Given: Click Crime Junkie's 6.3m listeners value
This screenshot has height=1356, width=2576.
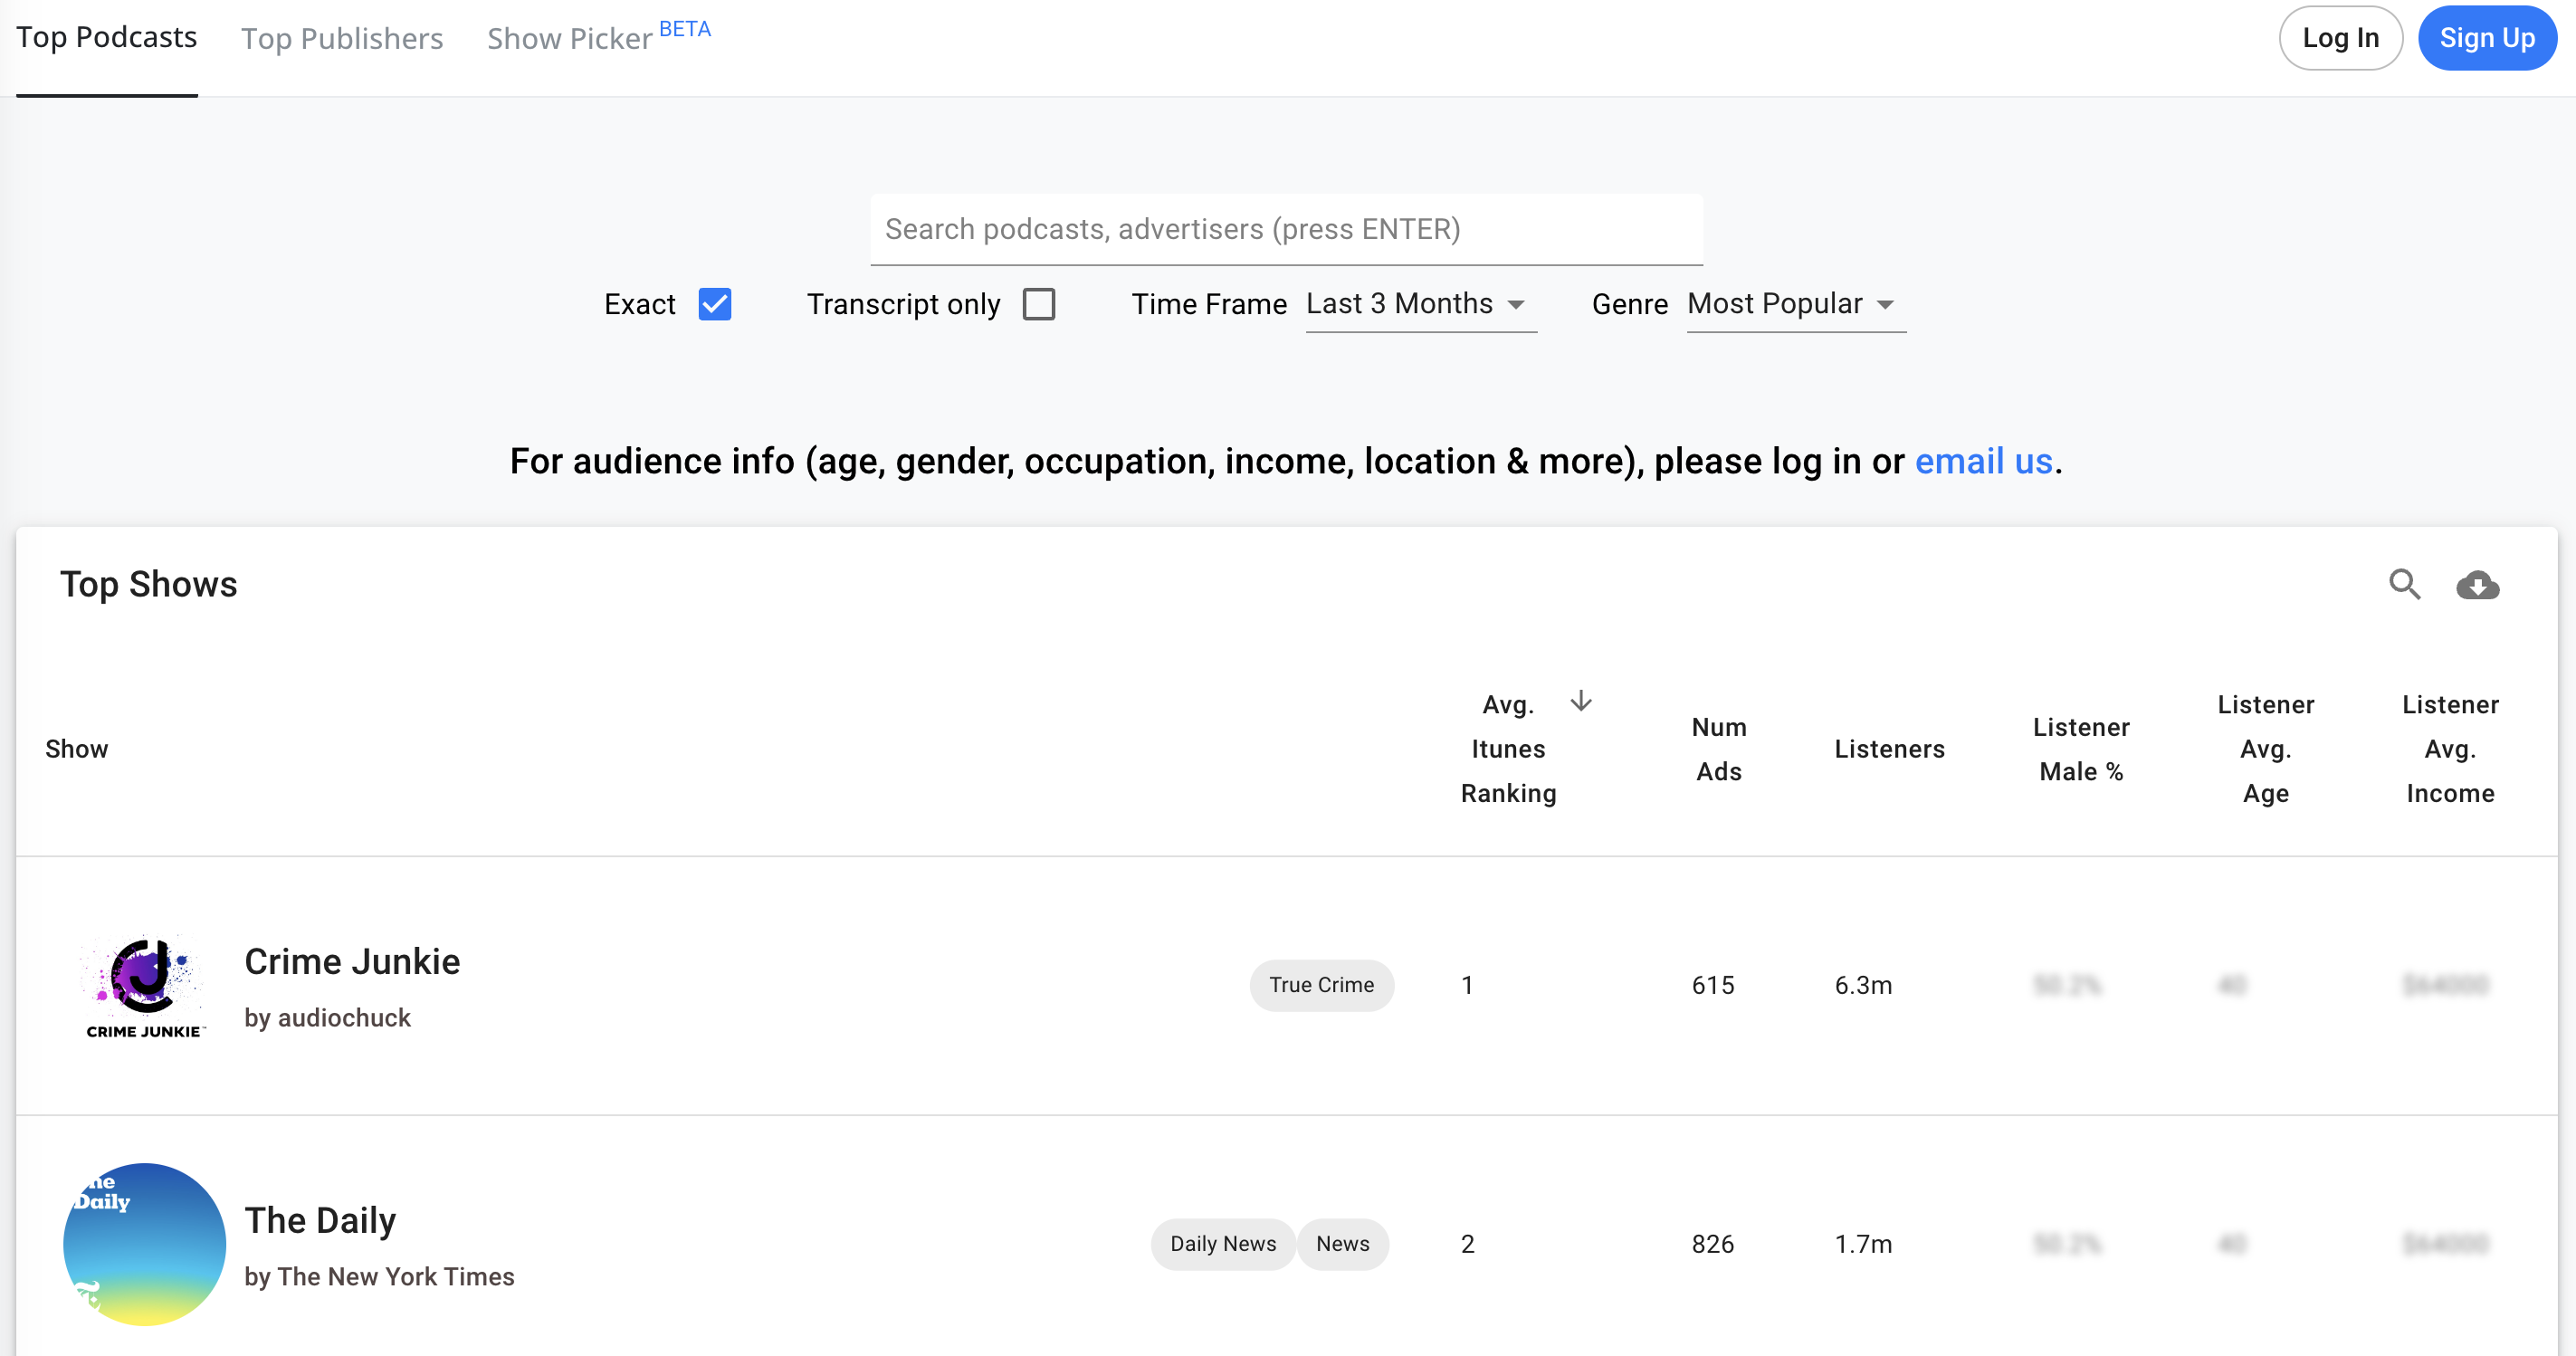Looking at the screenshot, I should coord(1863,985).
